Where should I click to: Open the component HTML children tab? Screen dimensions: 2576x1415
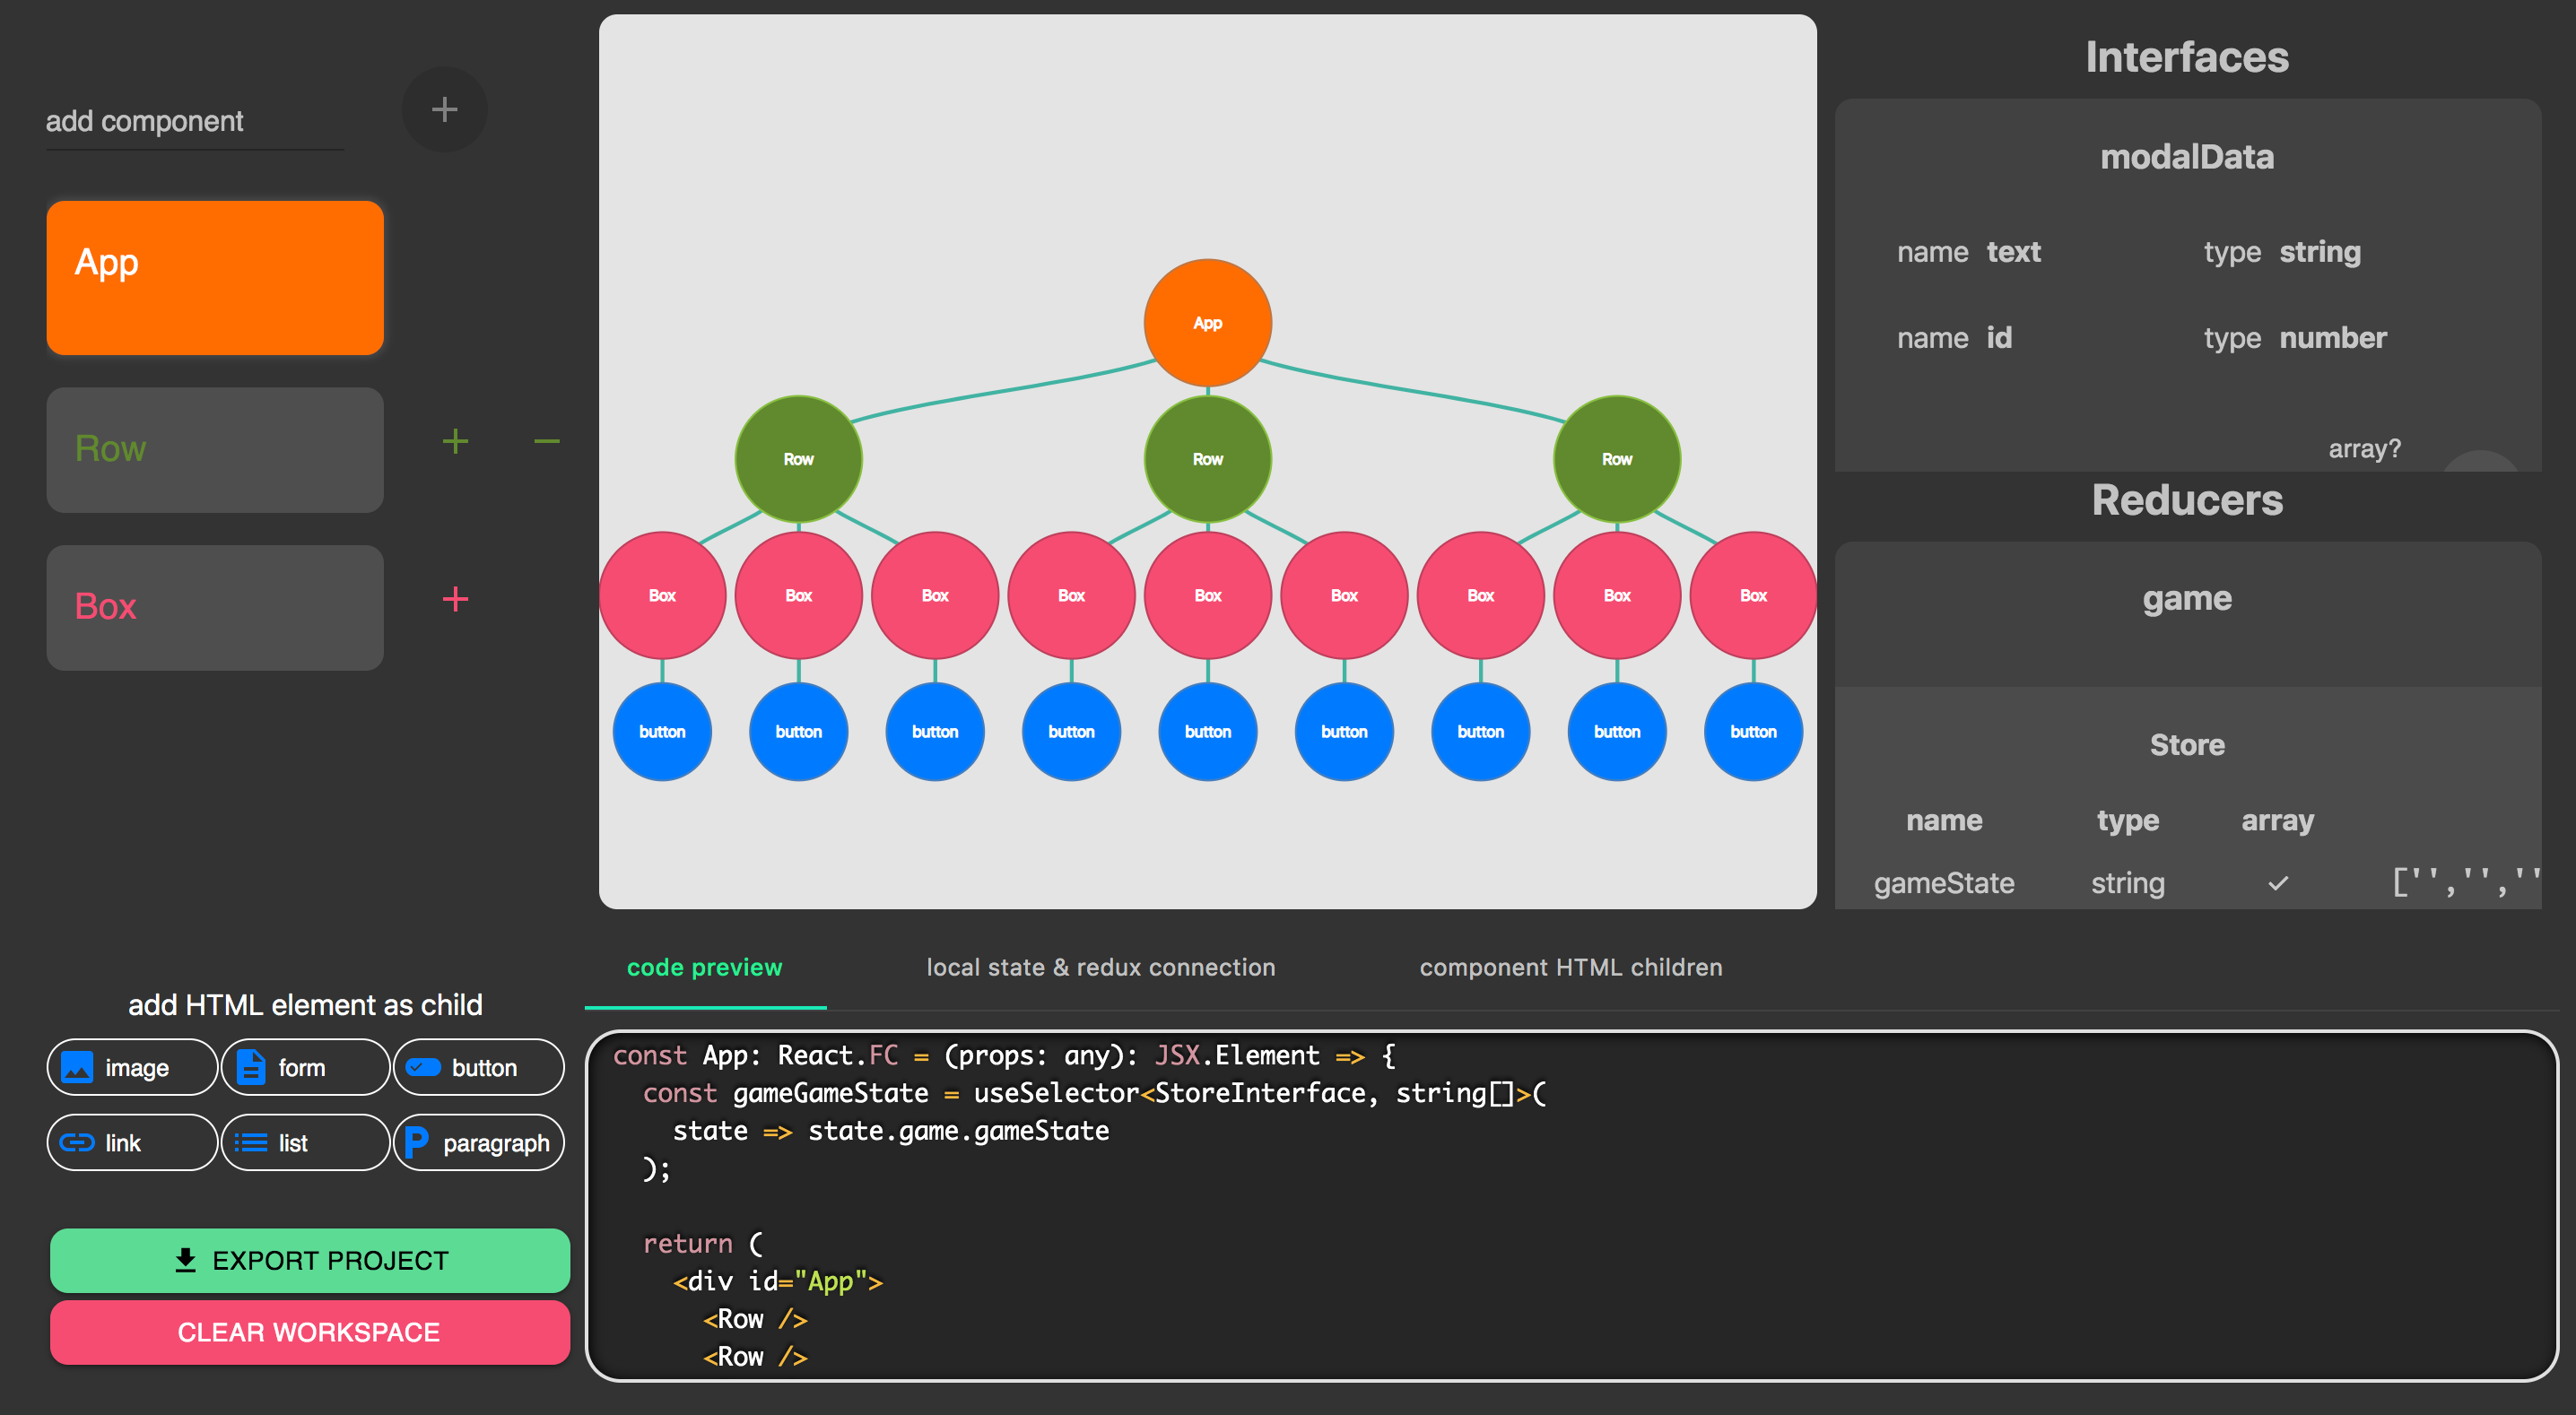click(1570, 967)
